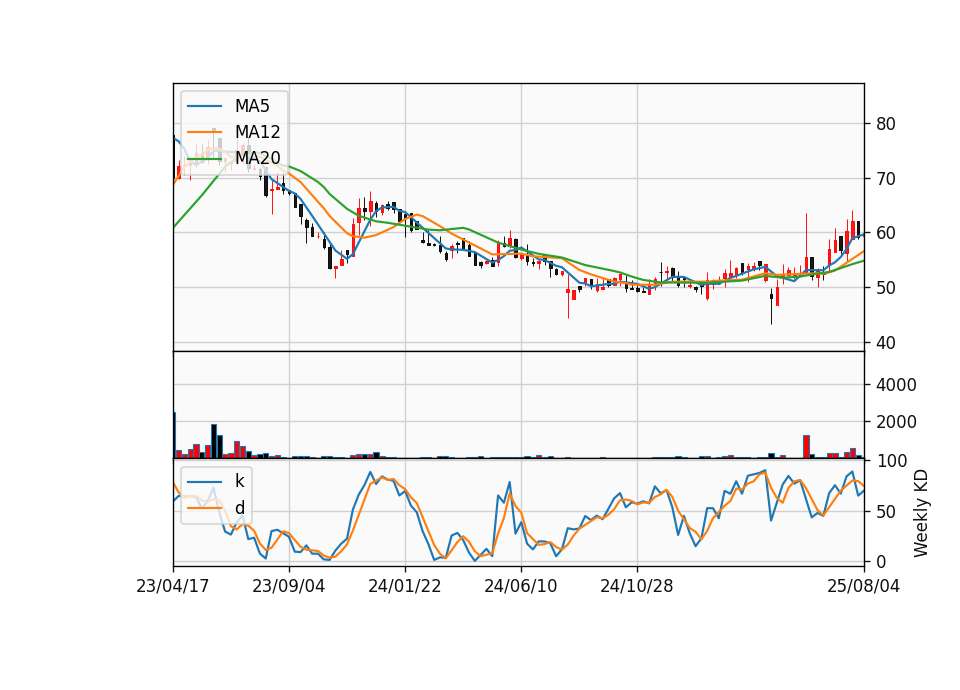Click the d legend entry
Image resolution: width=960 pixels, height=690 pixels.
(x=239, y=508)
